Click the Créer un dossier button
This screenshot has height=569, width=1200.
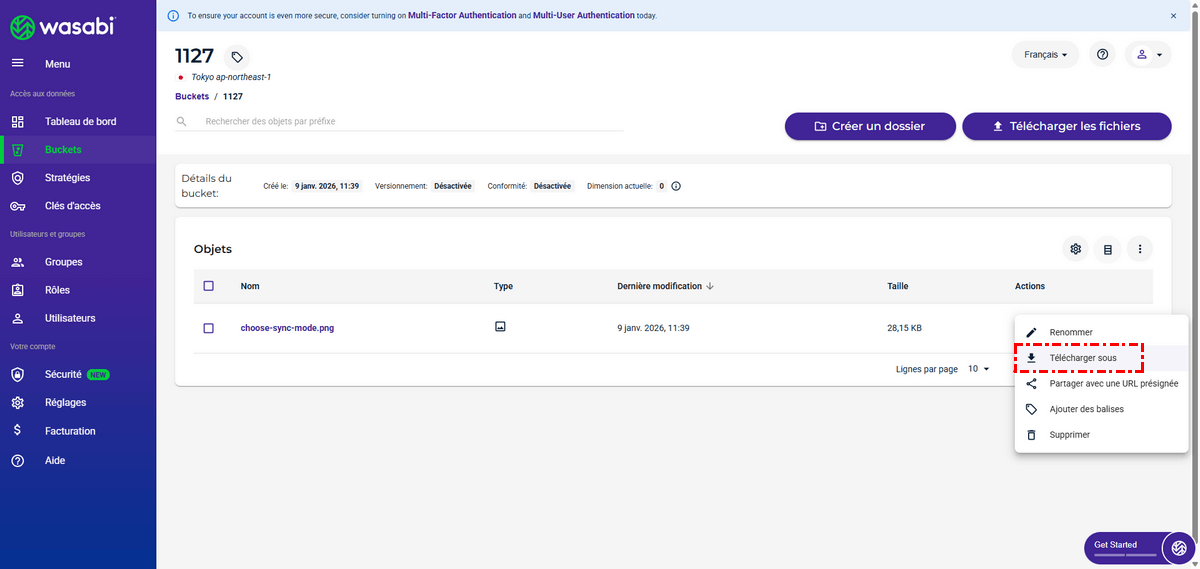tap(869, 126)
